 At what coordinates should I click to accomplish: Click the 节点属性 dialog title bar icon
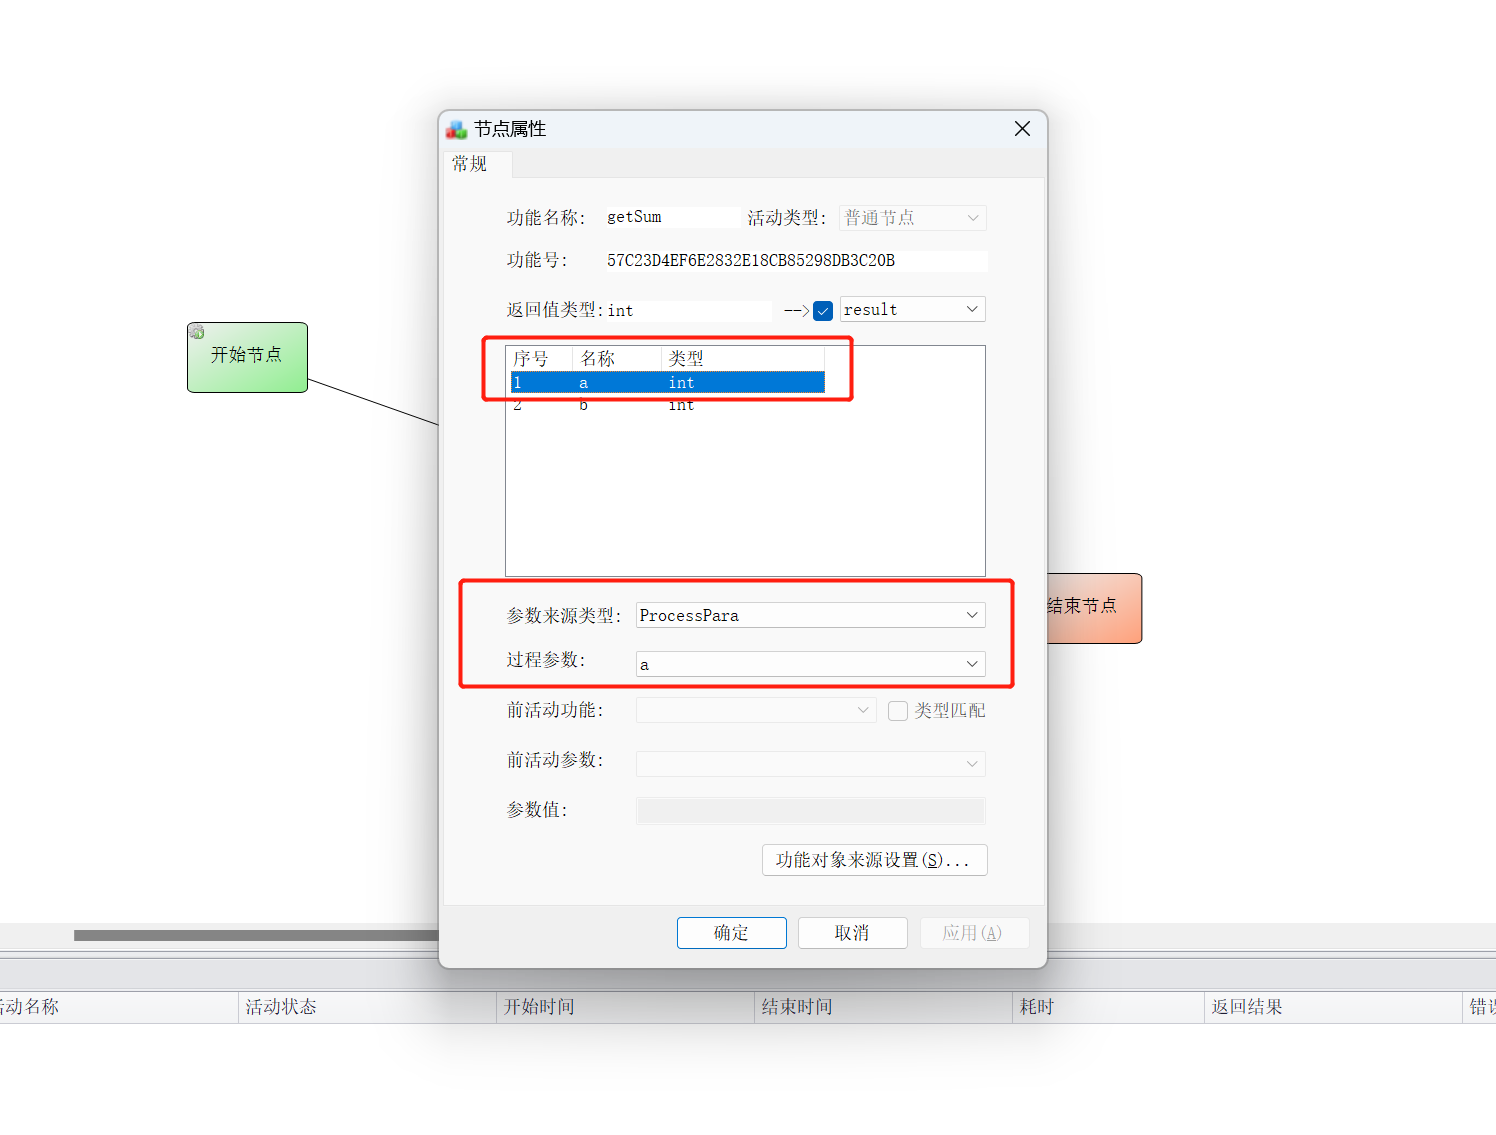click(x=456, y=129)
